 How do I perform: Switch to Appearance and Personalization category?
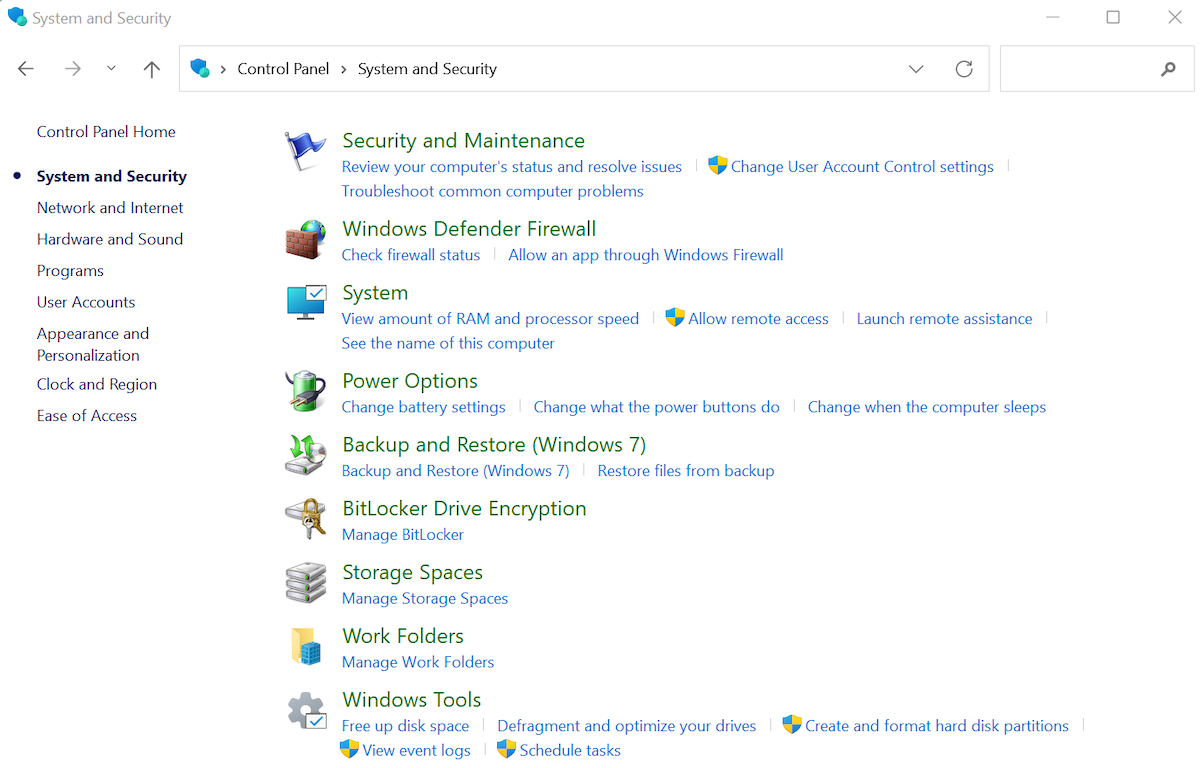click(93, 344)
